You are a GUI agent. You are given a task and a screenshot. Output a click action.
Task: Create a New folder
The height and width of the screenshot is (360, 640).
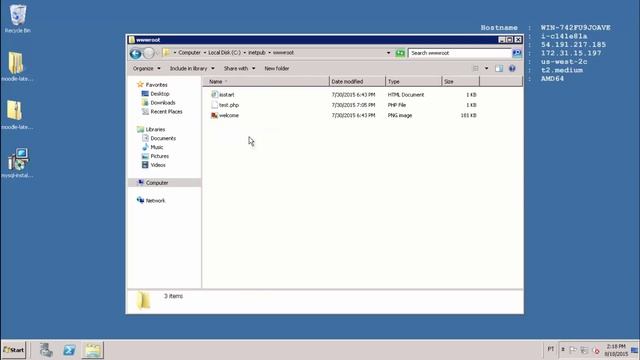pyautogui.click(x=277, y=69)
